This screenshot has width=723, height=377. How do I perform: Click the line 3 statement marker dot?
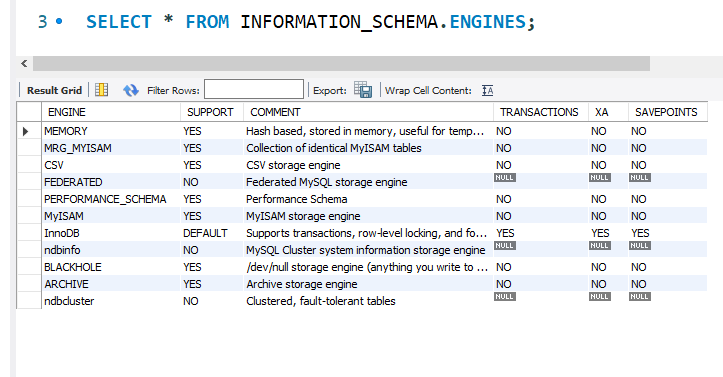tap(59, 21)
